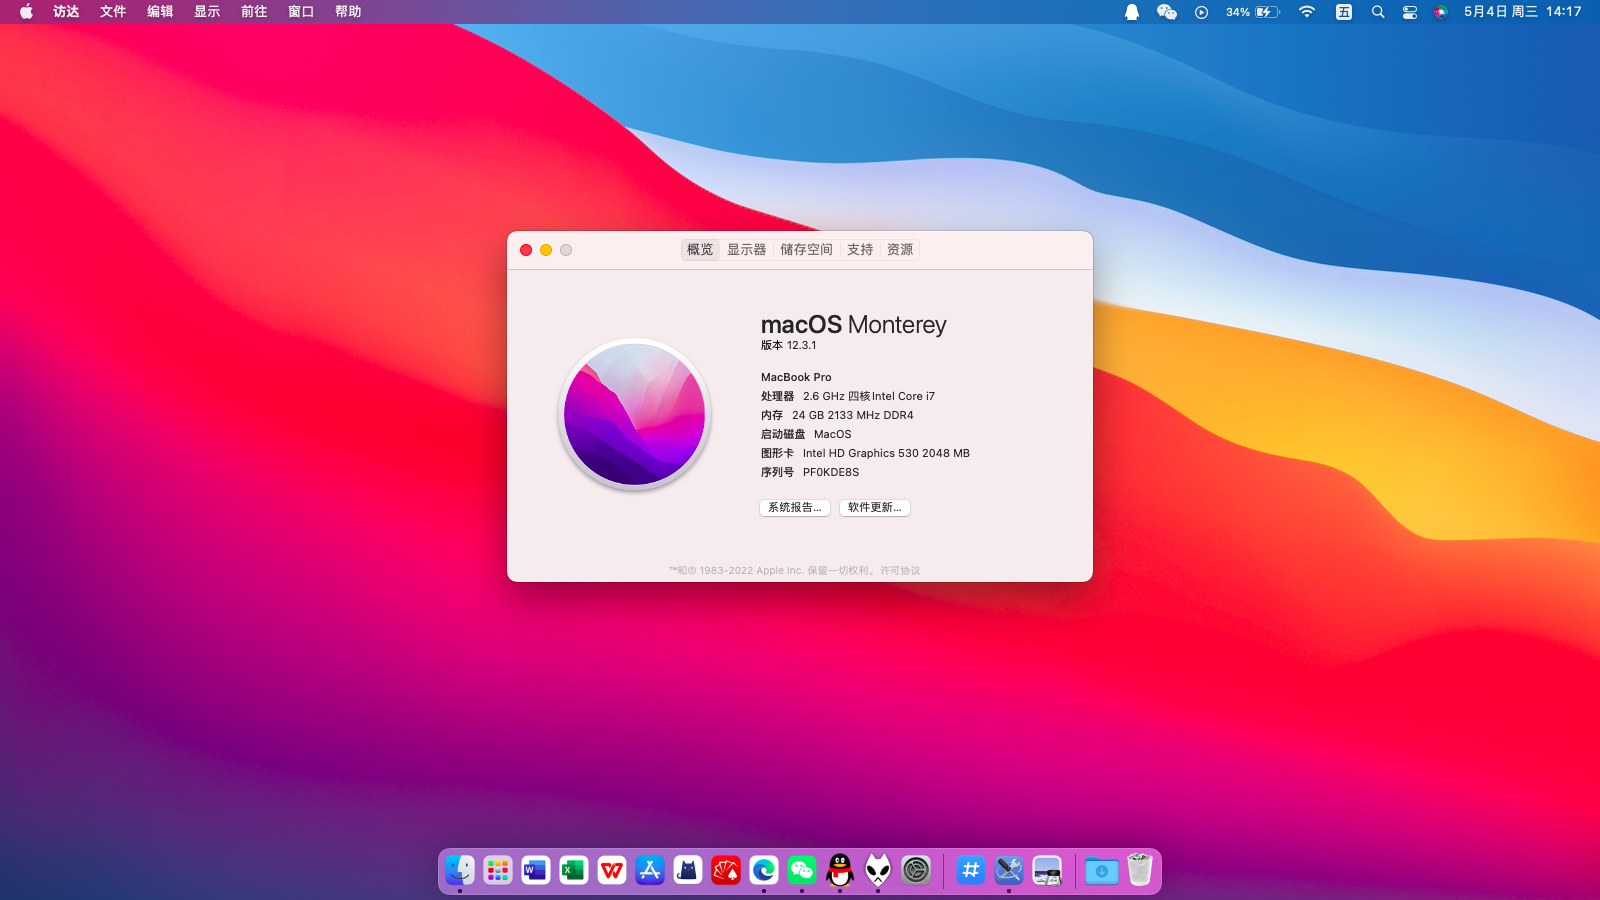The height and width of the screenshot is (900, 1600).
Task: Click the processor text 2.6 GHz 四核Intel Core i7
Action: [x=869, y=396]
